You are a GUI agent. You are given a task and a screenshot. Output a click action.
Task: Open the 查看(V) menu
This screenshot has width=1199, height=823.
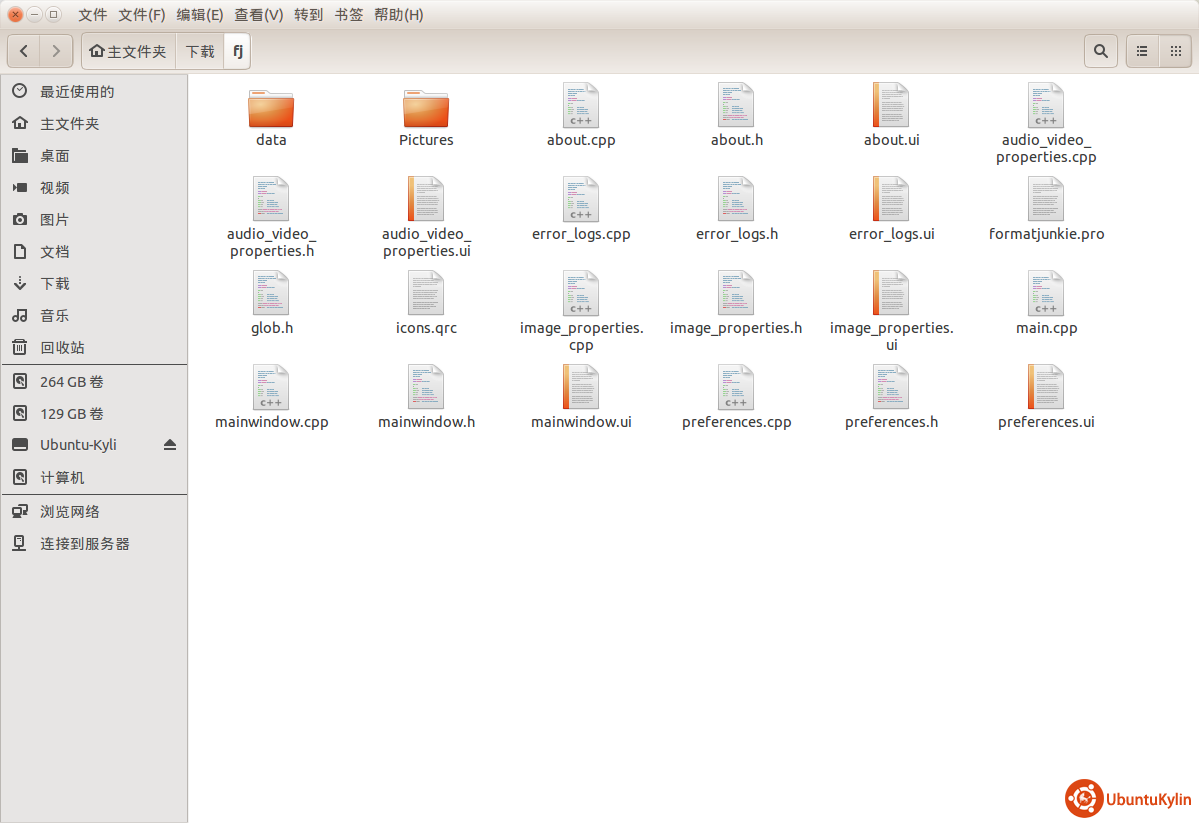coord(258,15)
